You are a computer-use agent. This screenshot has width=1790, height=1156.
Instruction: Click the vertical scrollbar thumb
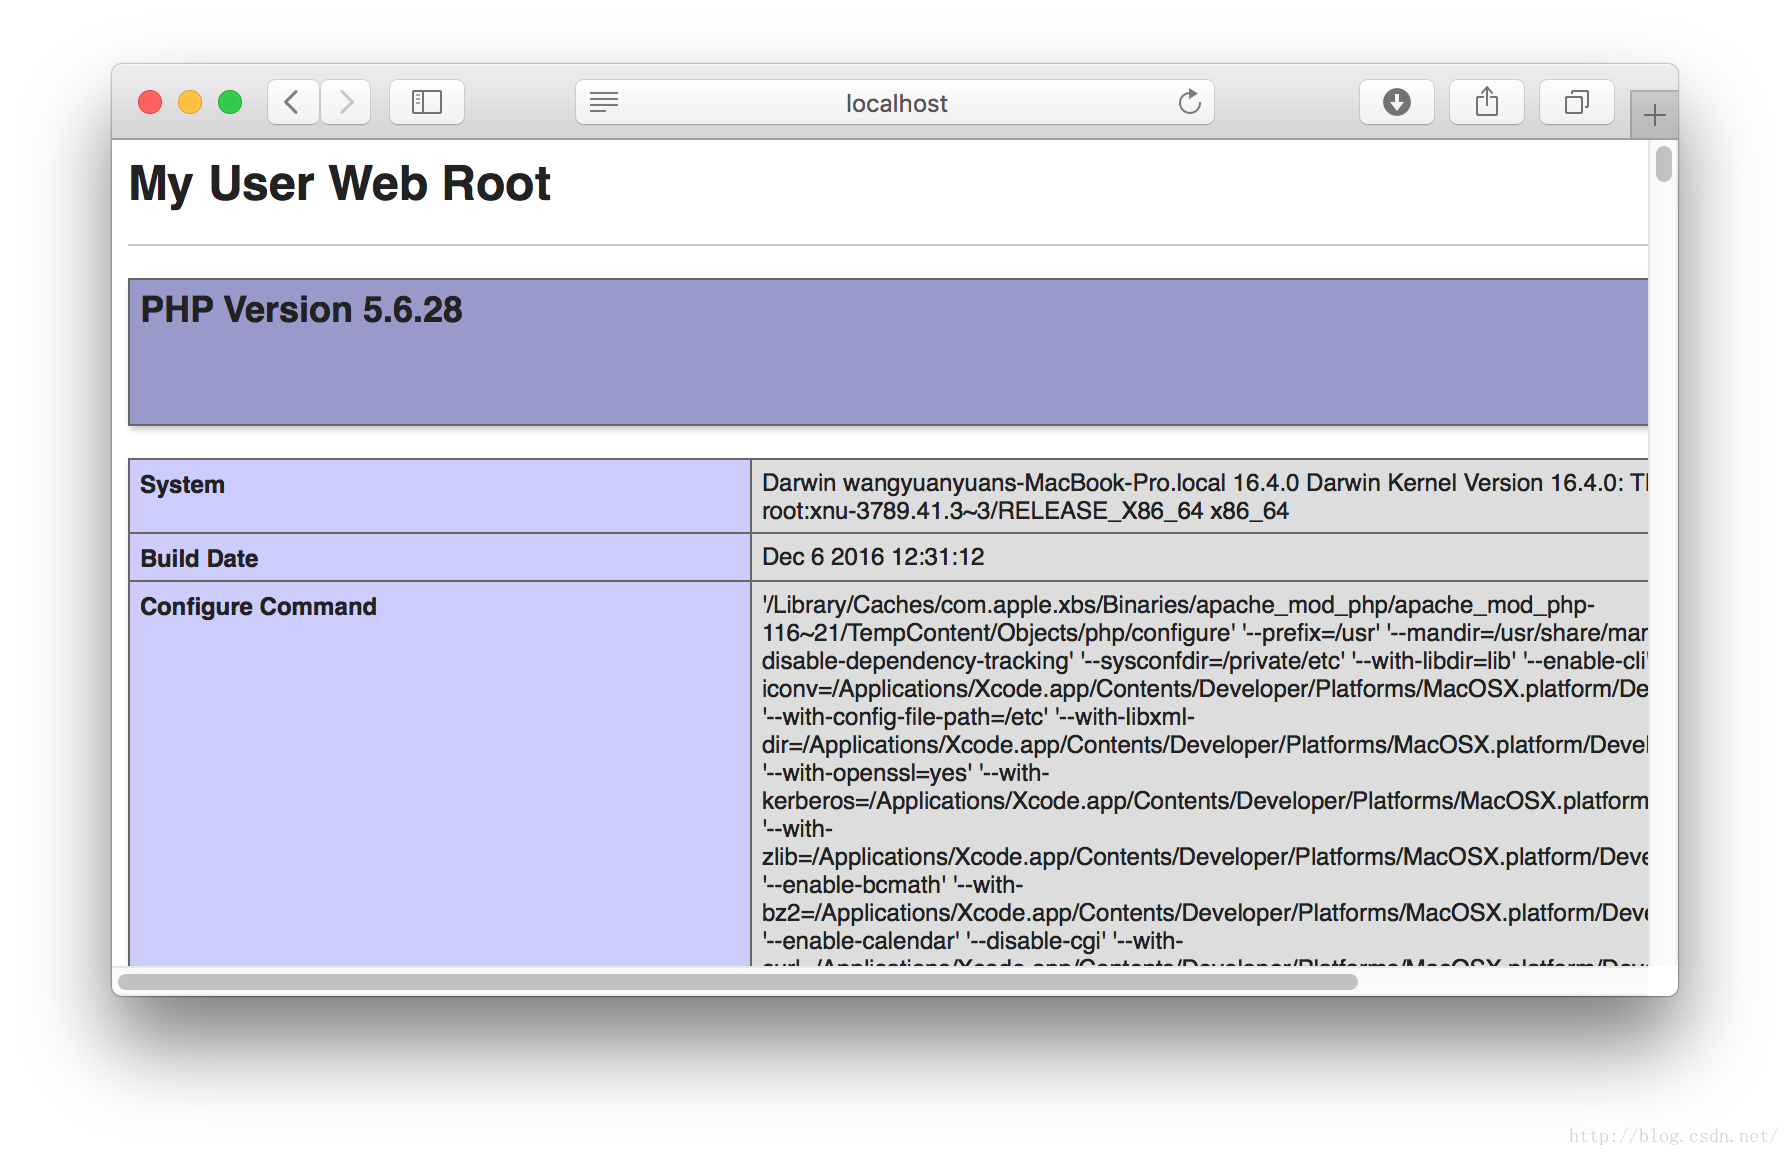point(1664,164)
